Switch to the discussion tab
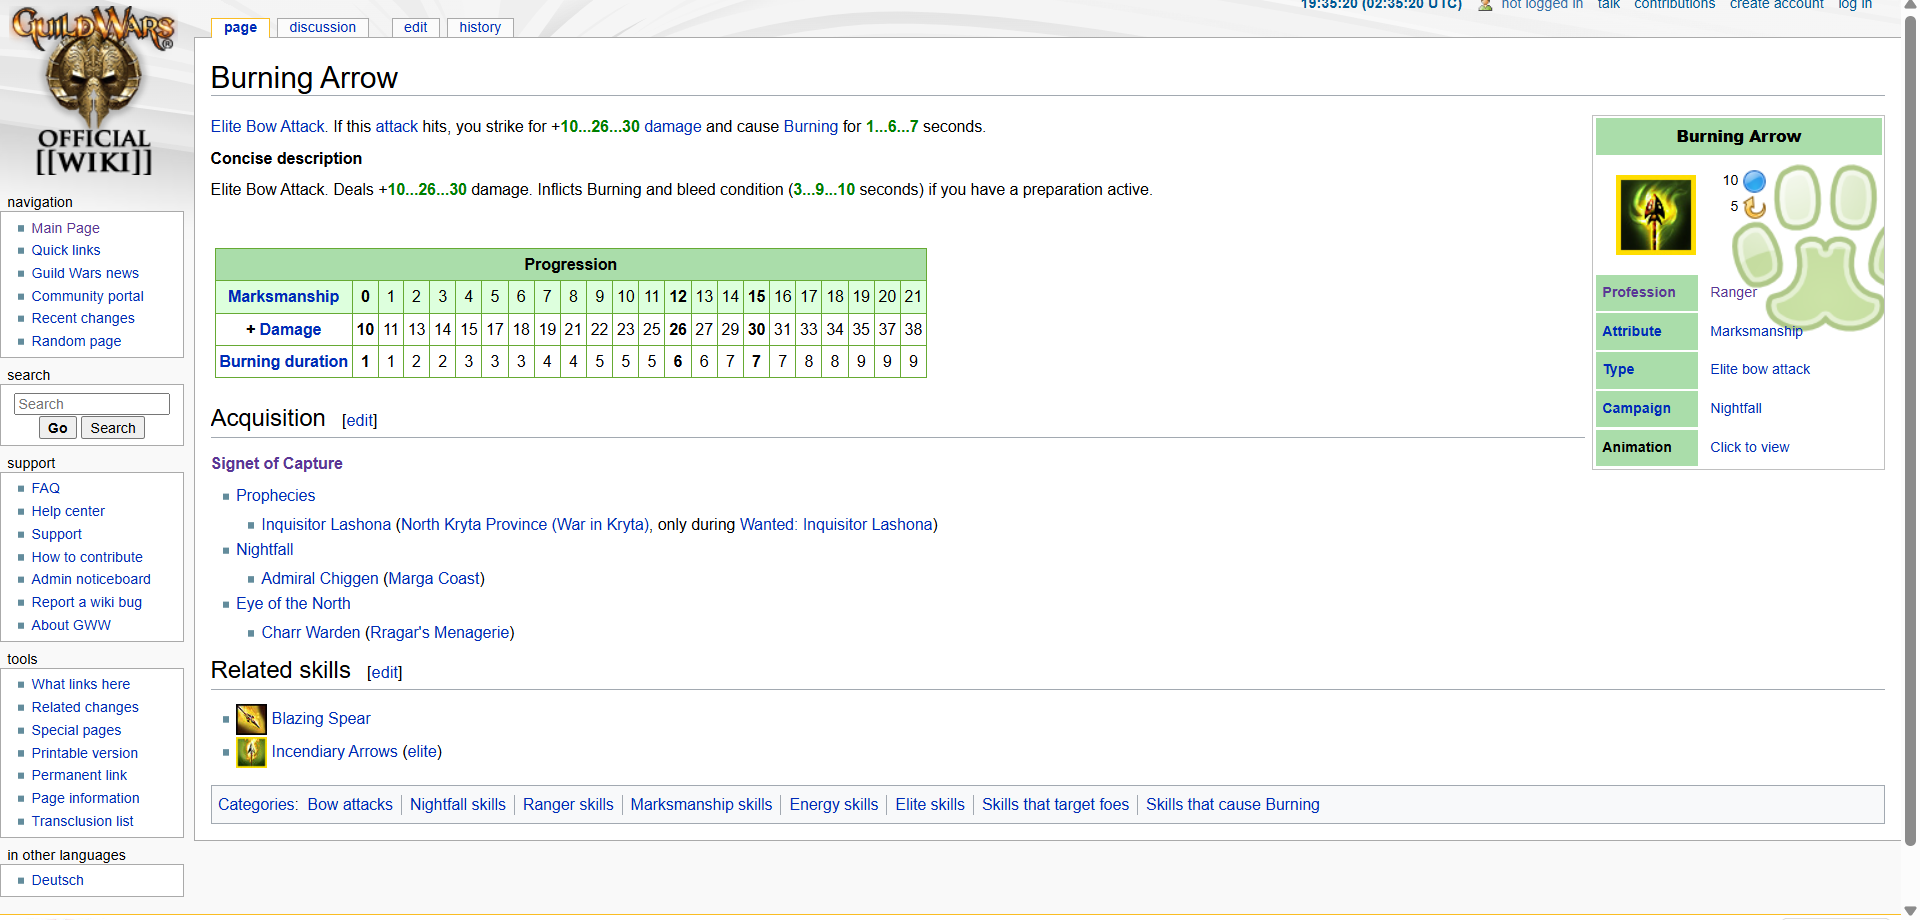 click(x=322, y=27)
